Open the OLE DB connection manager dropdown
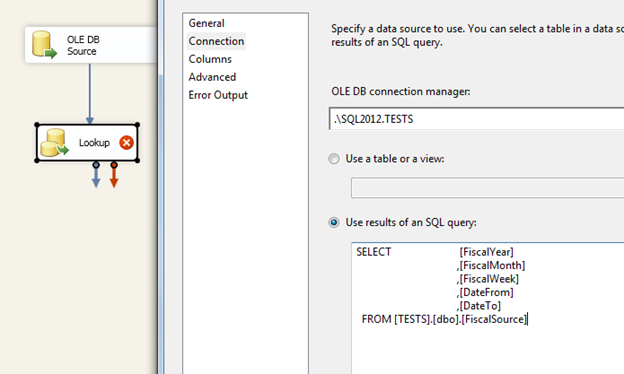Image resolution: width=624 pixels, height=374 pixels. pyautogui.click(x=476, y=119)
